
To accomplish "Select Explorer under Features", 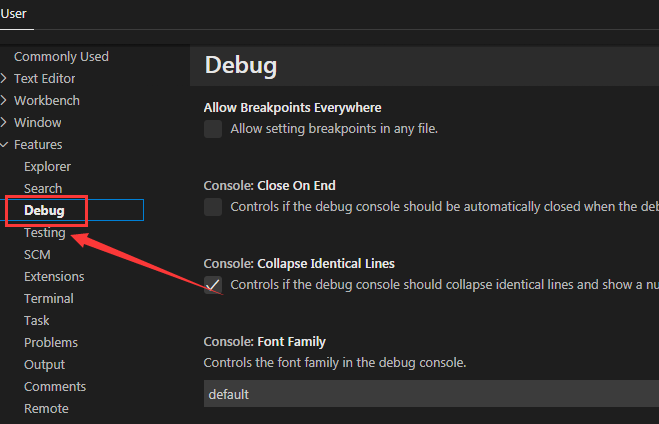I will (x=47, y=166).
